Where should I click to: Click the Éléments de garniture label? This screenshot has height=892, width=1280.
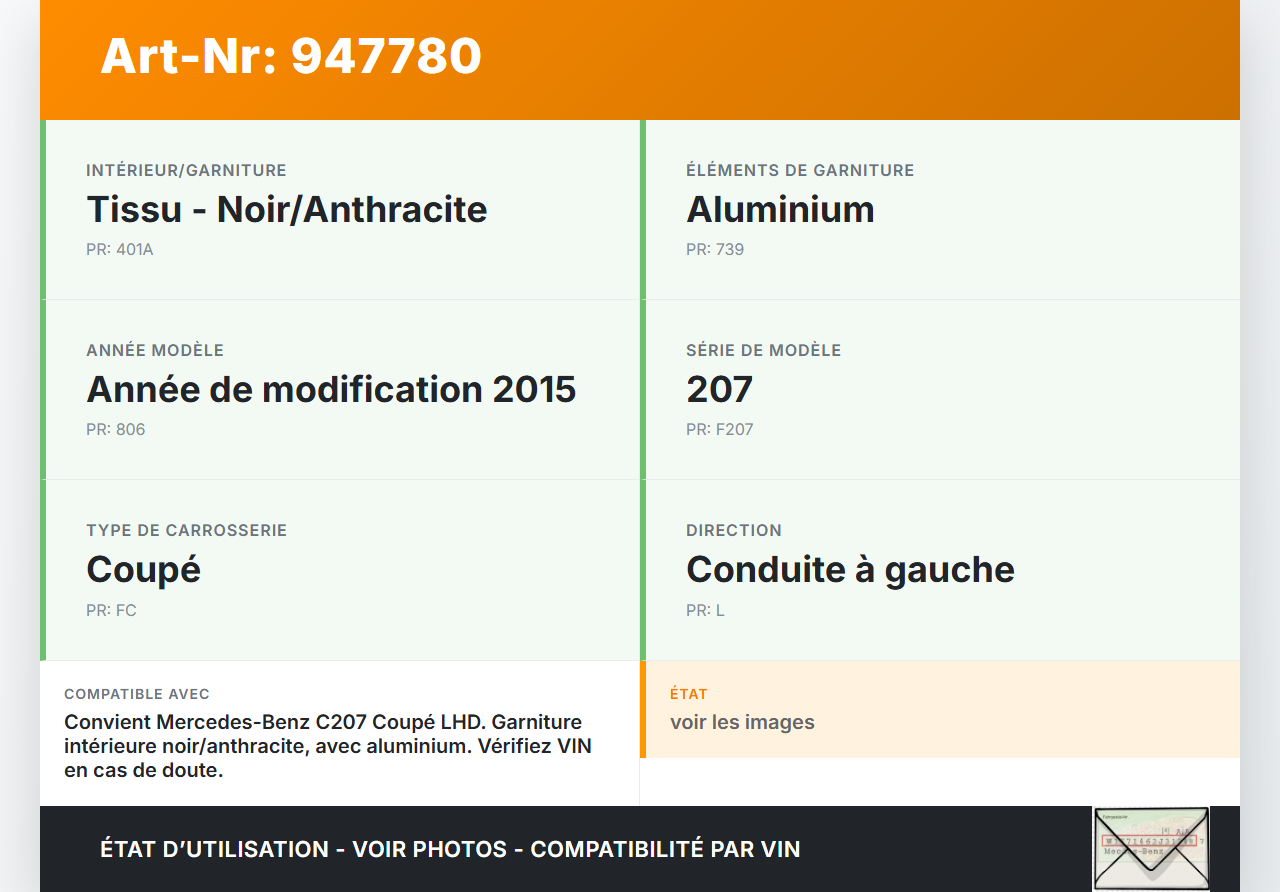[x=800, y=170]
